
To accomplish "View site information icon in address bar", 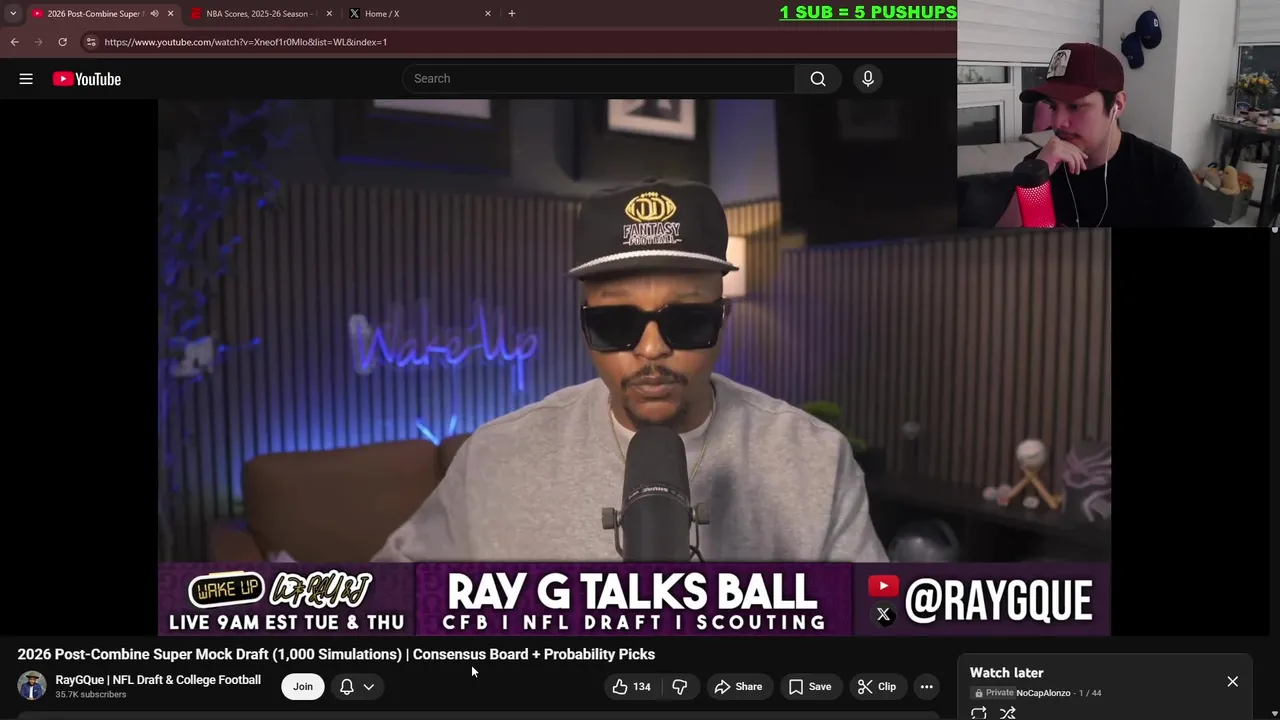I will click(x=91, y=42).
